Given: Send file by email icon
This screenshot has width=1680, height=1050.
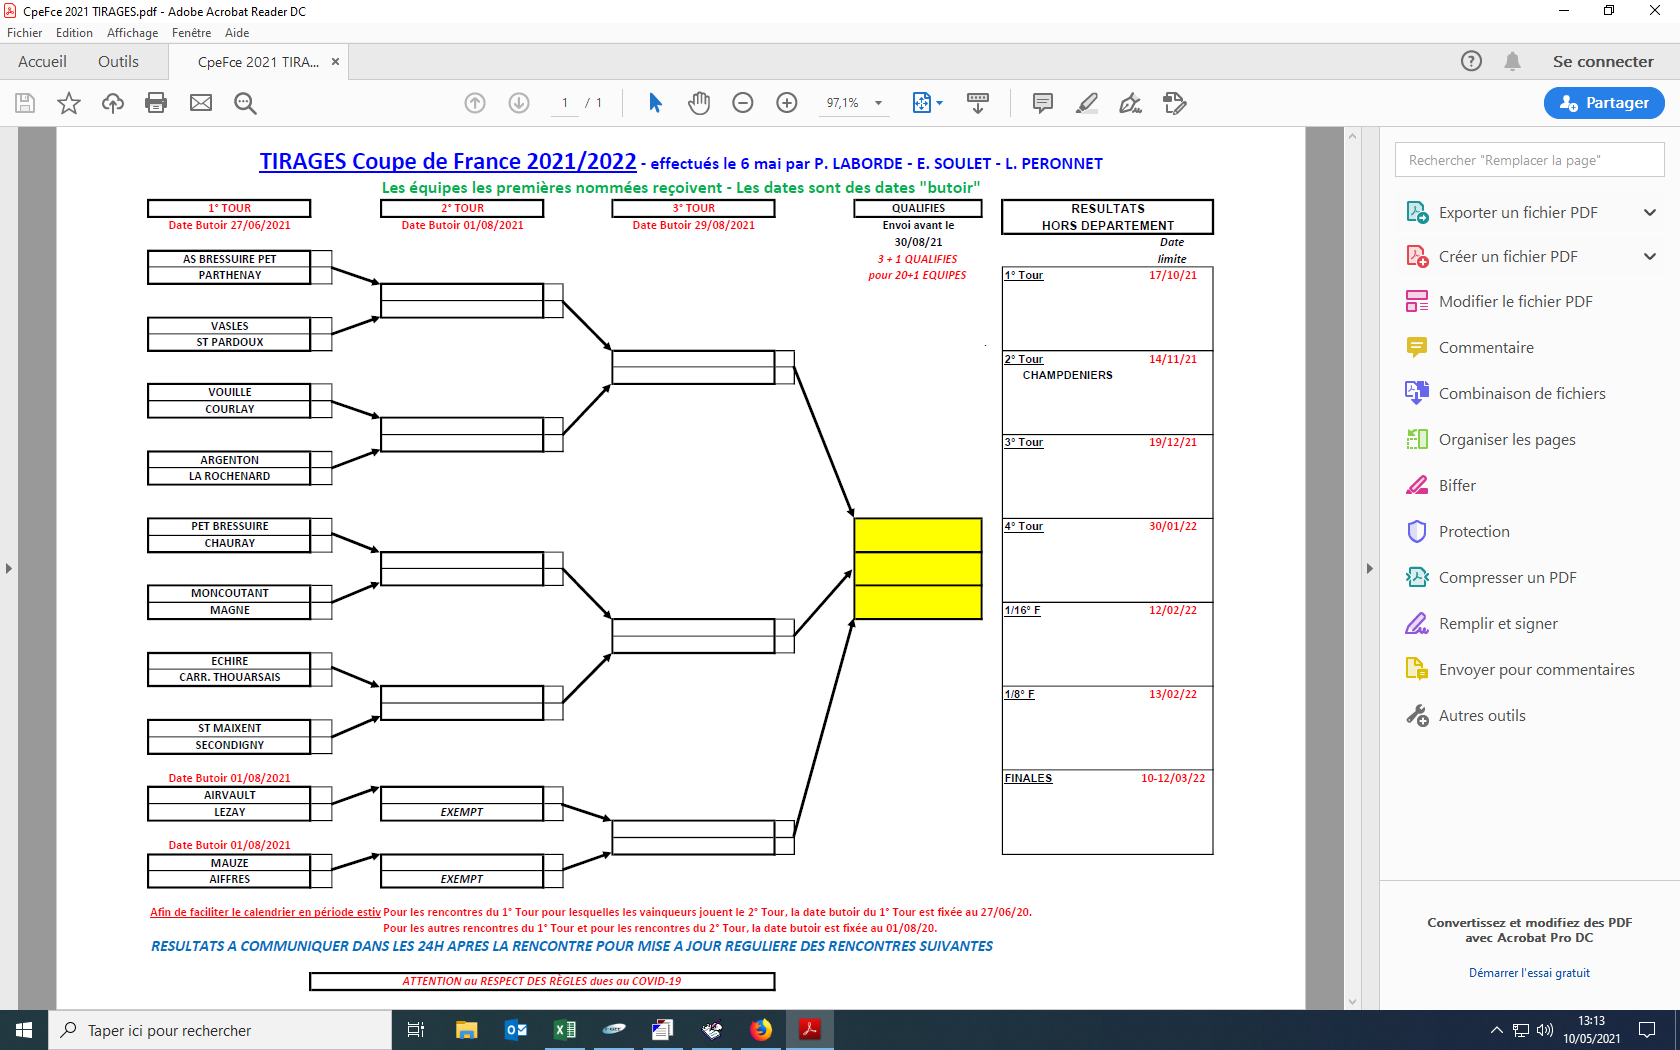Looking at the screenshot, I should tap(201, 103).
